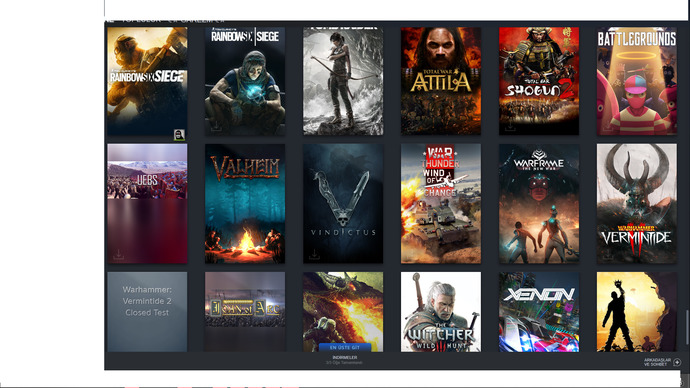Open the Valheim game cover
The height and width of the screenshot is (388, 690).
coord(245,204)
